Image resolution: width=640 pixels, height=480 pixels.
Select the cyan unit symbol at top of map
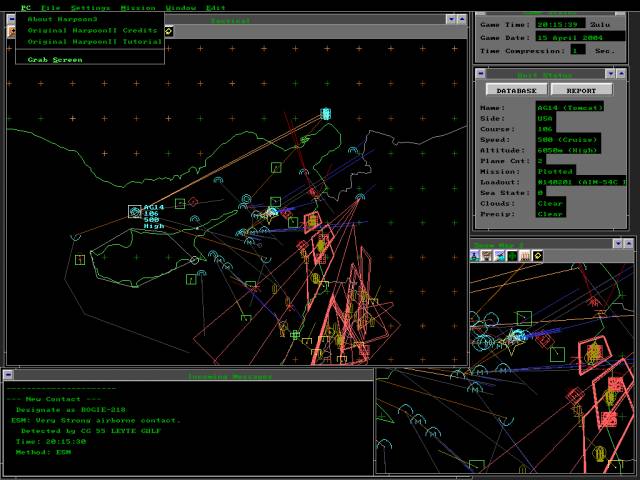pyautogui.click(x=326, y=113)
